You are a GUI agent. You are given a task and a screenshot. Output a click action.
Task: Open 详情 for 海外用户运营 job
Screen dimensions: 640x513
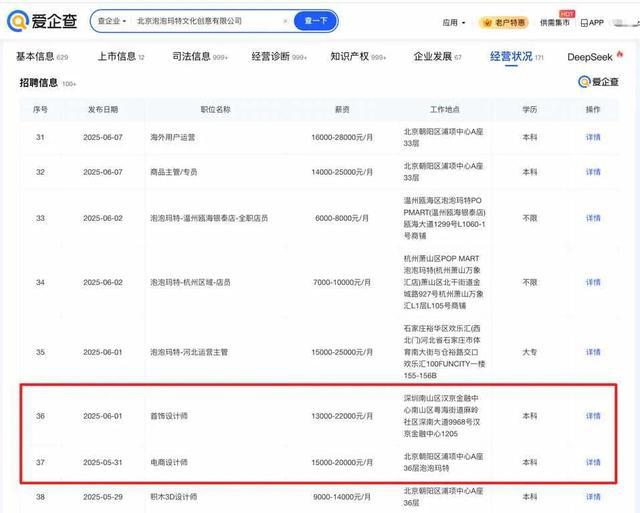point(593,137)
